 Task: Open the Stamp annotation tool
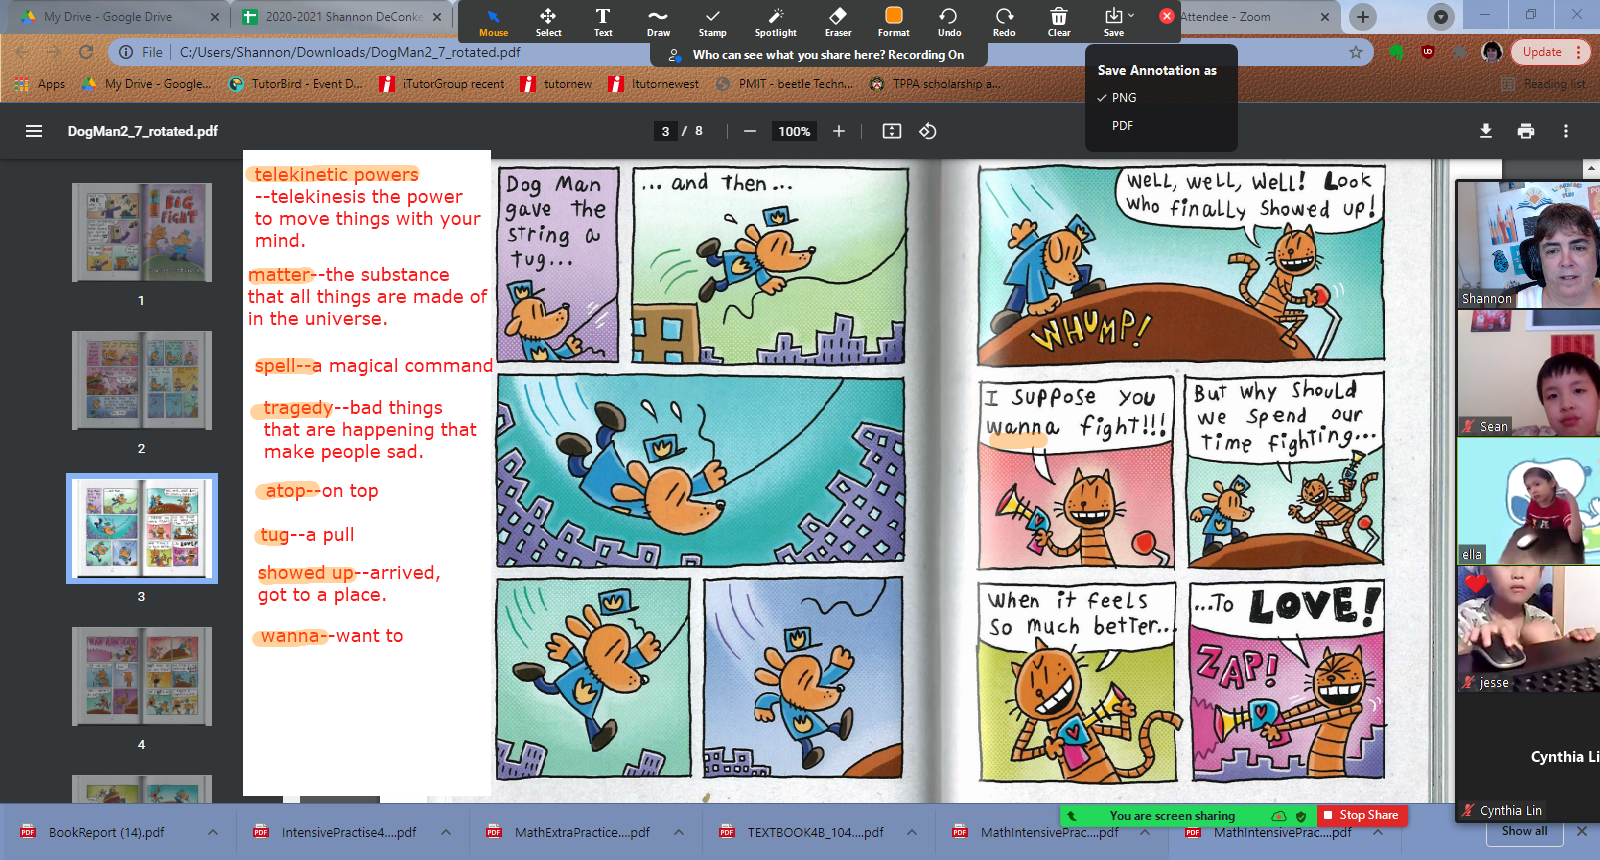point(712,22)
